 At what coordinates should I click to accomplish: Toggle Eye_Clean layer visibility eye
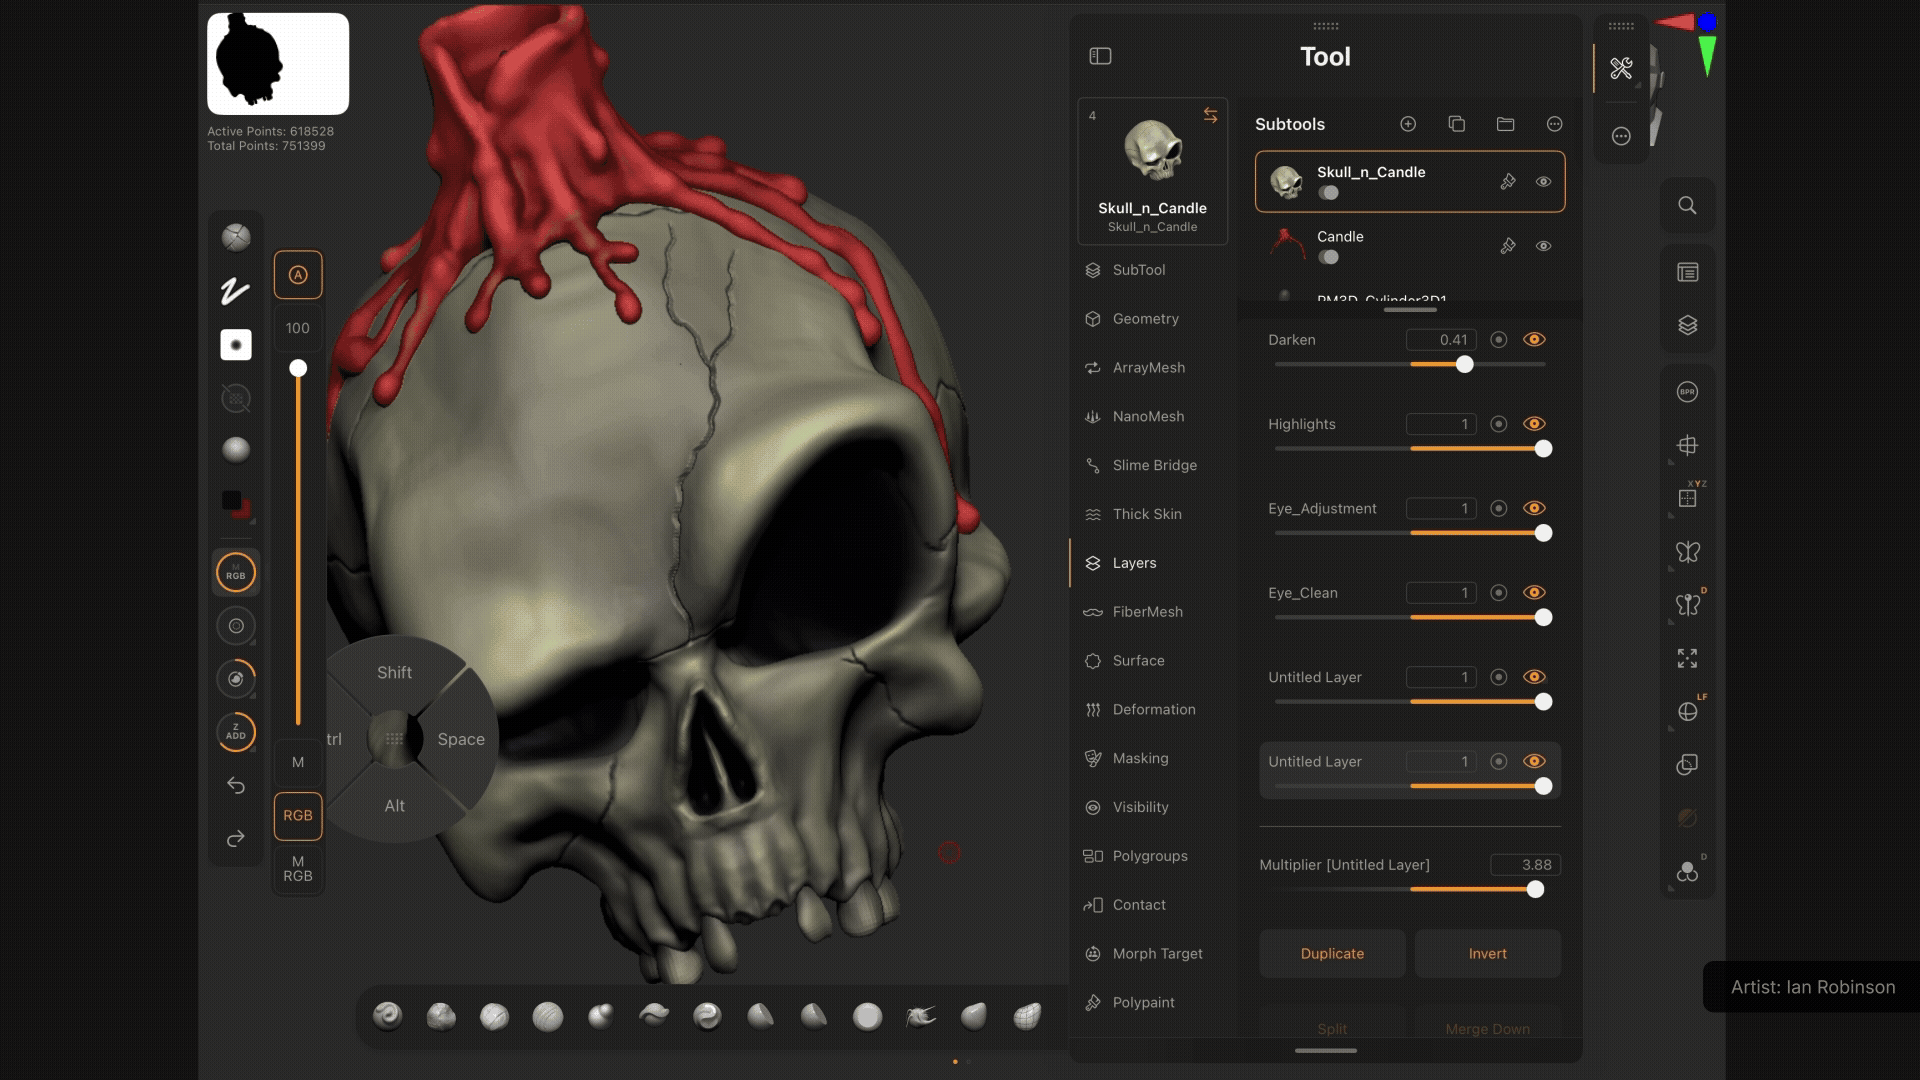[x=1534, y=593]
